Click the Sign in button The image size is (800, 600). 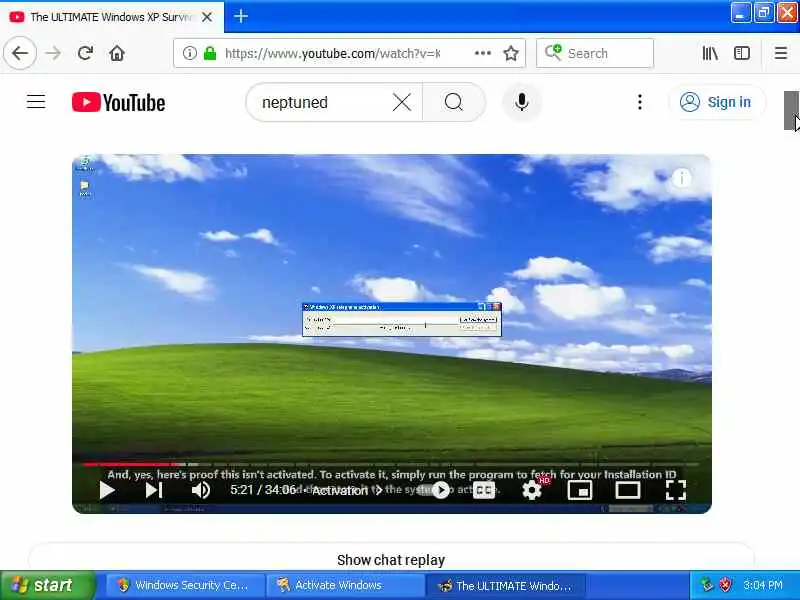(x=717, y=102)
